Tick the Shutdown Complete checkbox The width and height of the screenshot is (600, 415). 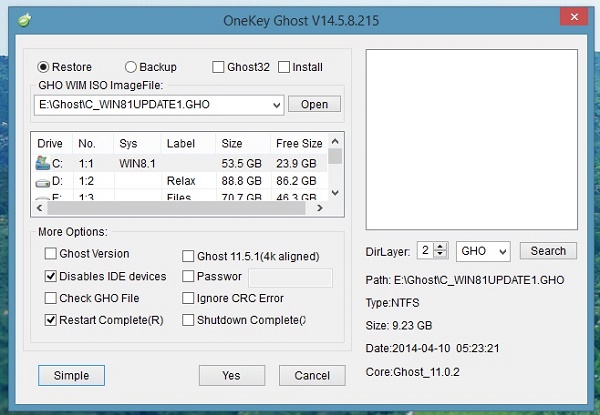click(x=188, y=320)
